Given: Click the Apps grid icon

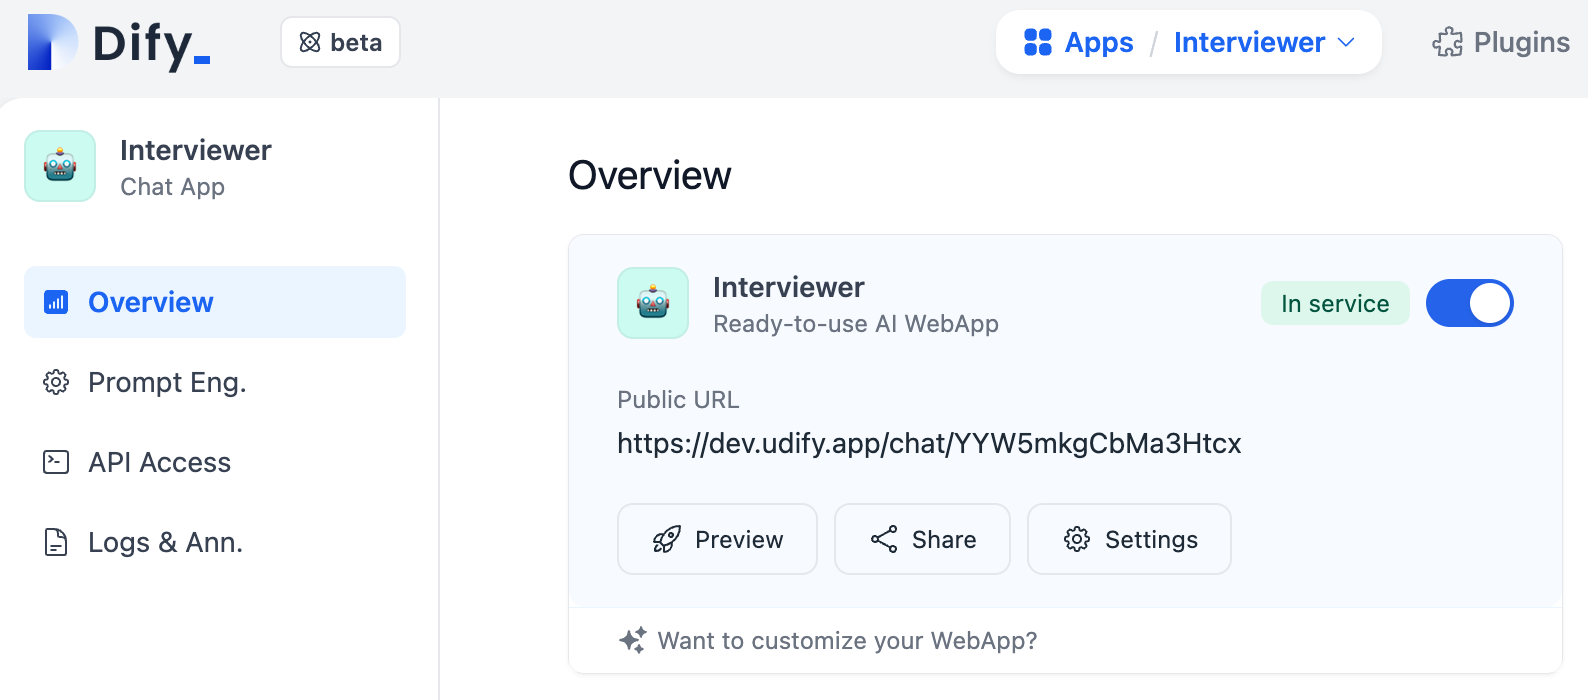Looking at the screenshot, I should [1038, 42].
